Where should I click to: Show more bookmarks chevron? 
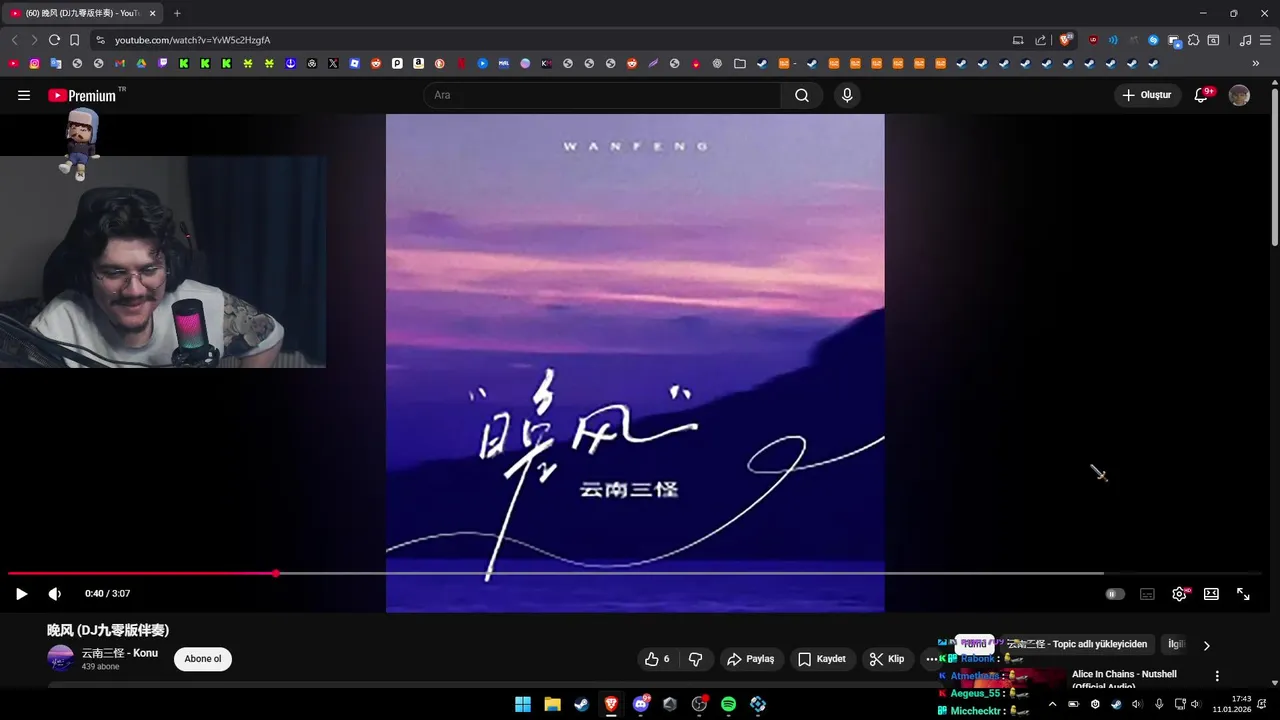point(1256,63)
